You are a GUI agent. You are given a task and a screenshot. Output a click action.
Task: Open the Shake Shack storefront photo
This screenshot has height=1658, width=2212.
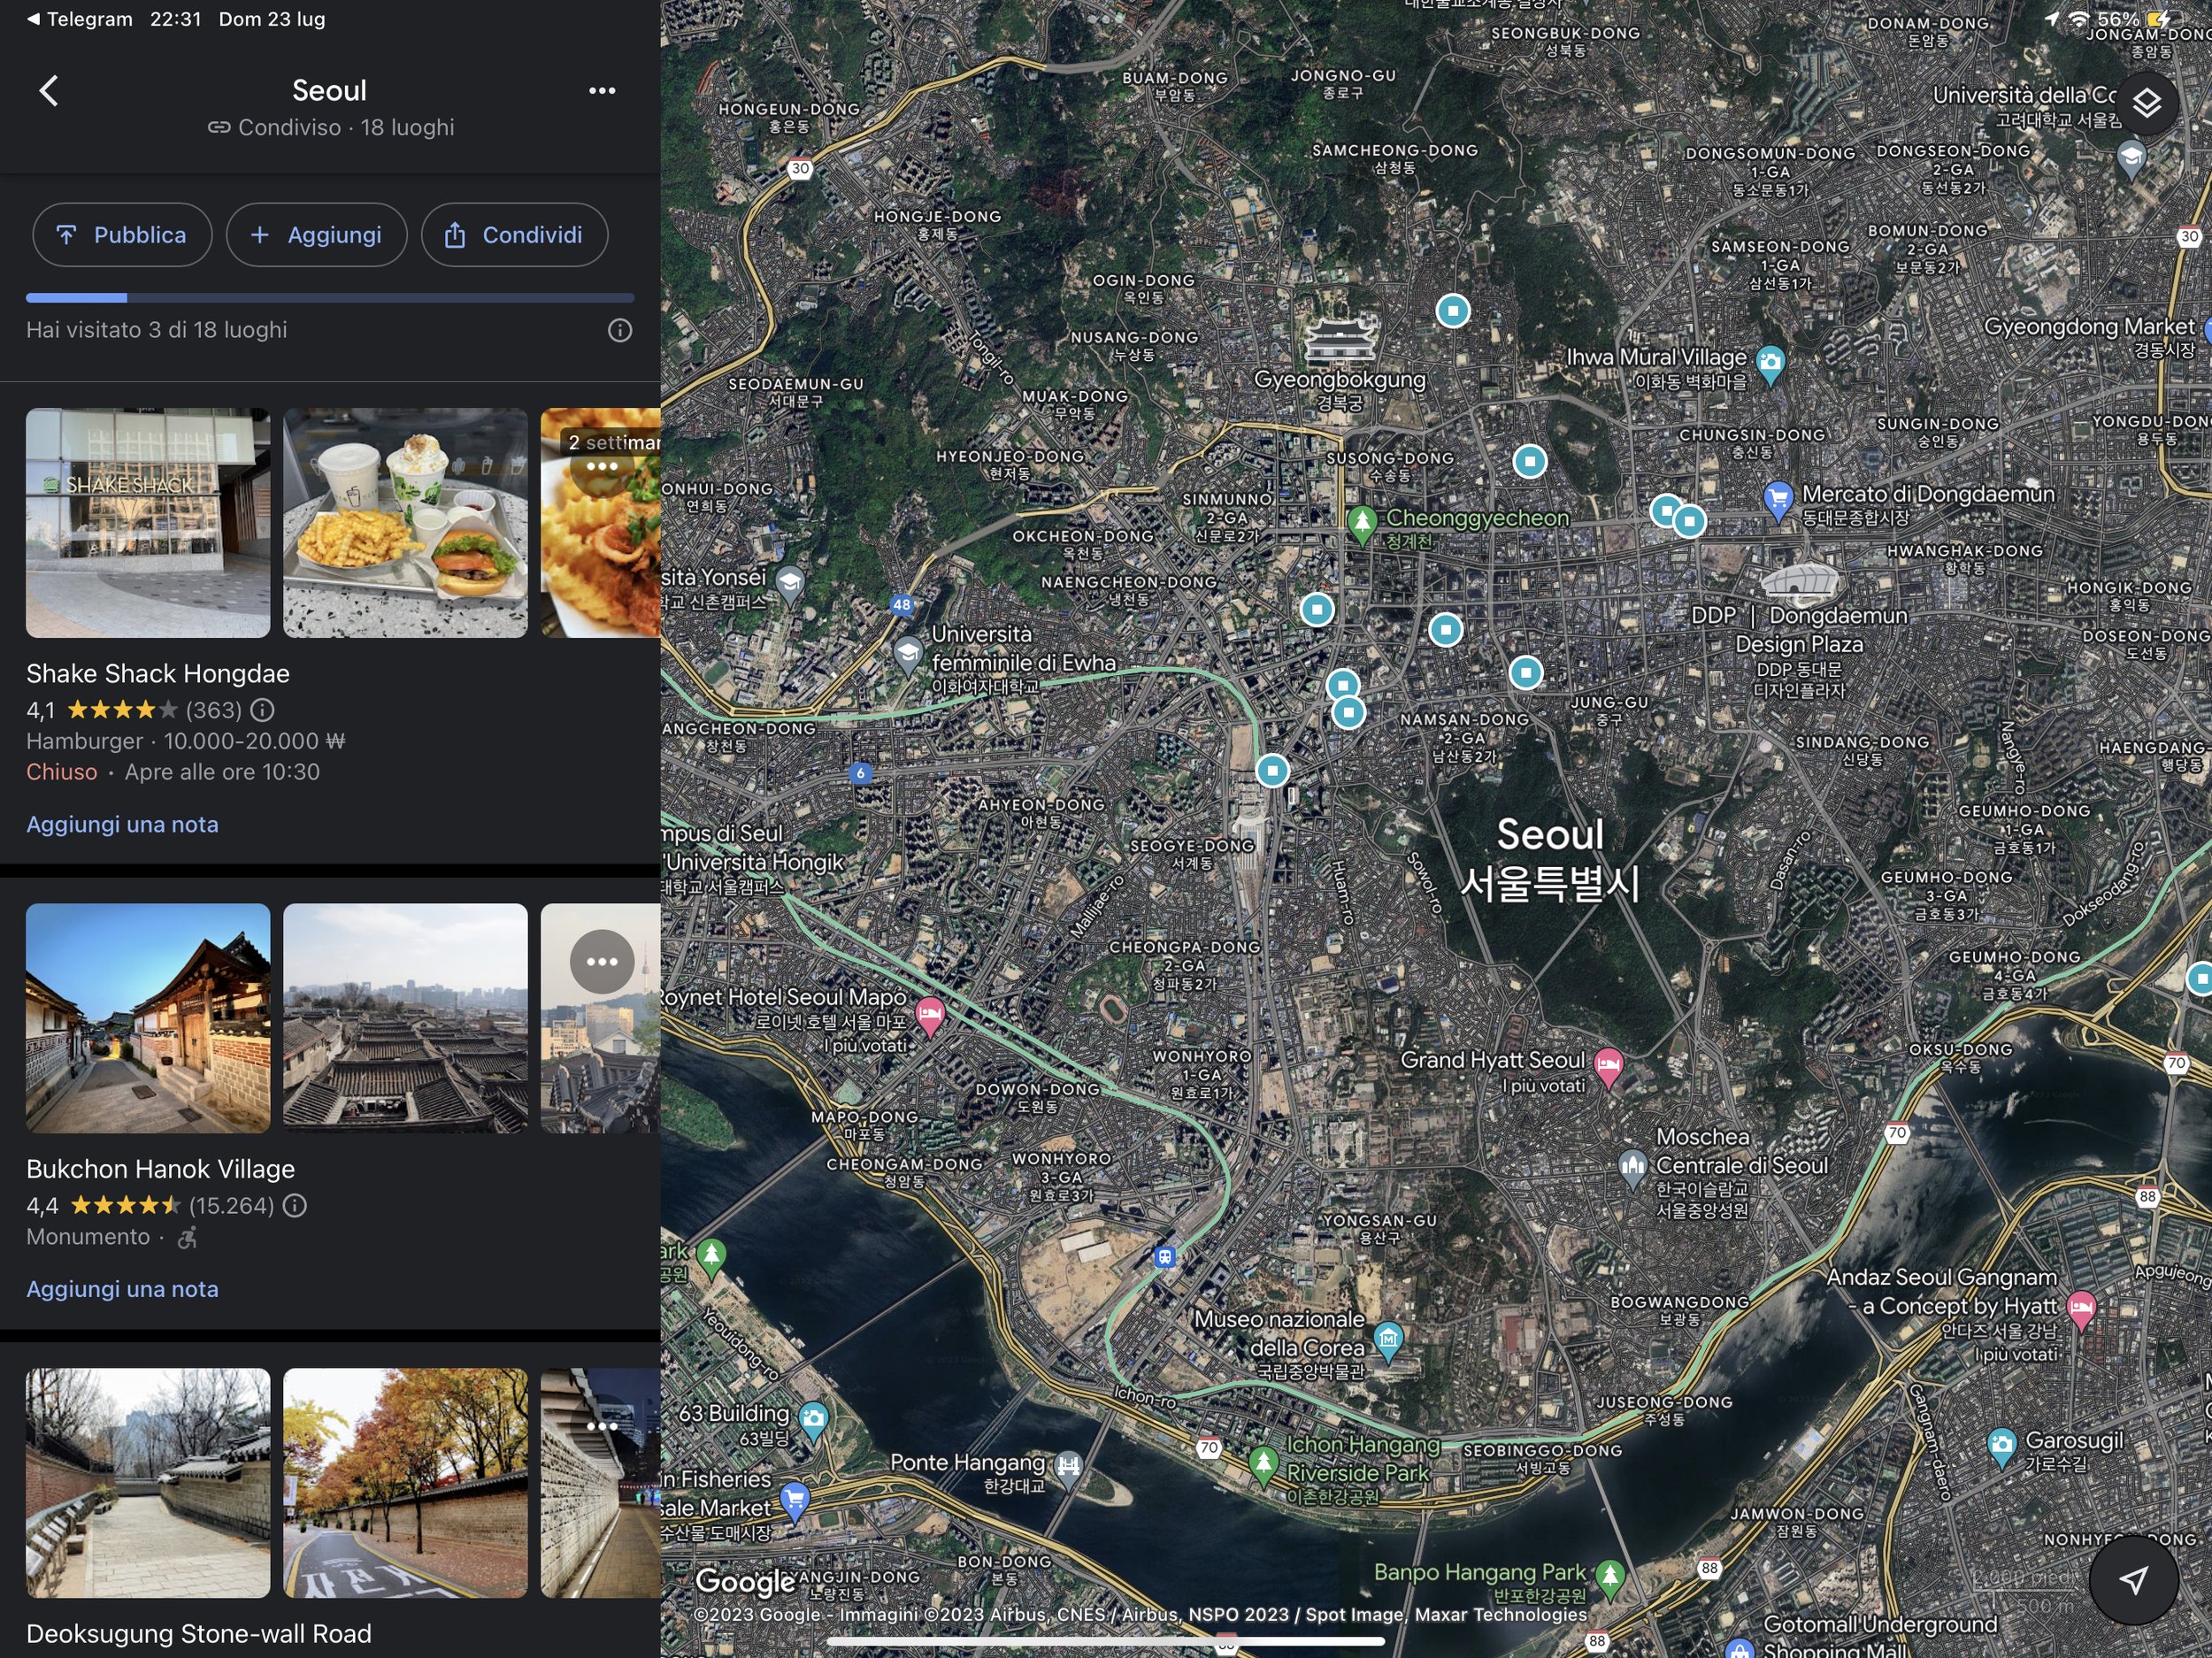(x=148, y=523)
